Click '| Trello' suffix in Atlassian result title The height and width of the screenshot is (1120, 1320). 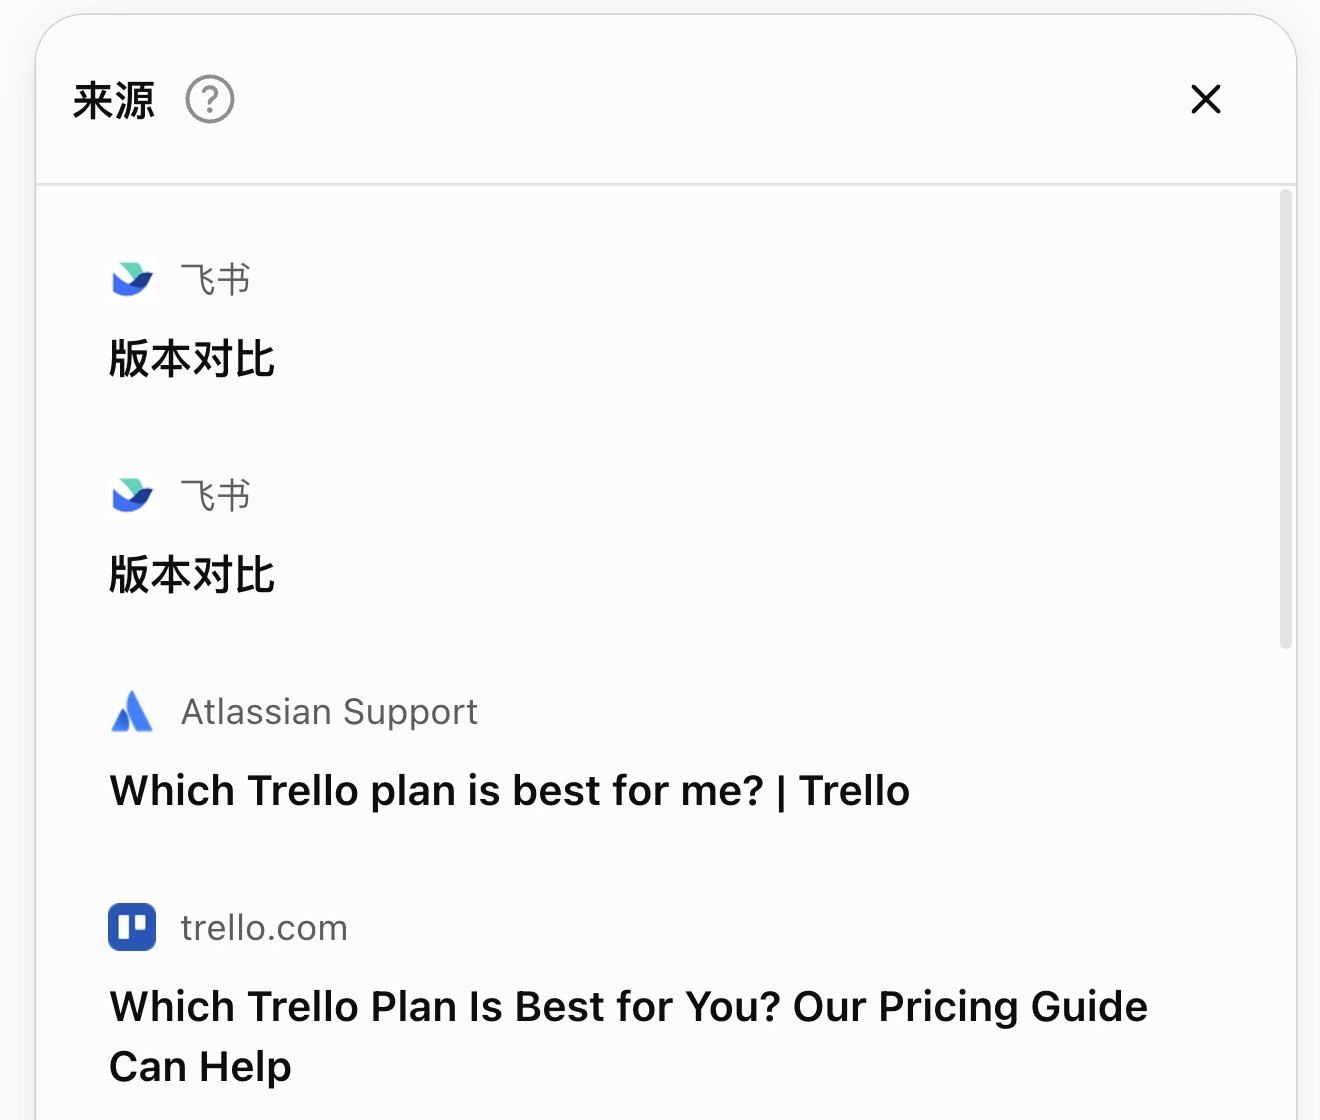point(844,791)
